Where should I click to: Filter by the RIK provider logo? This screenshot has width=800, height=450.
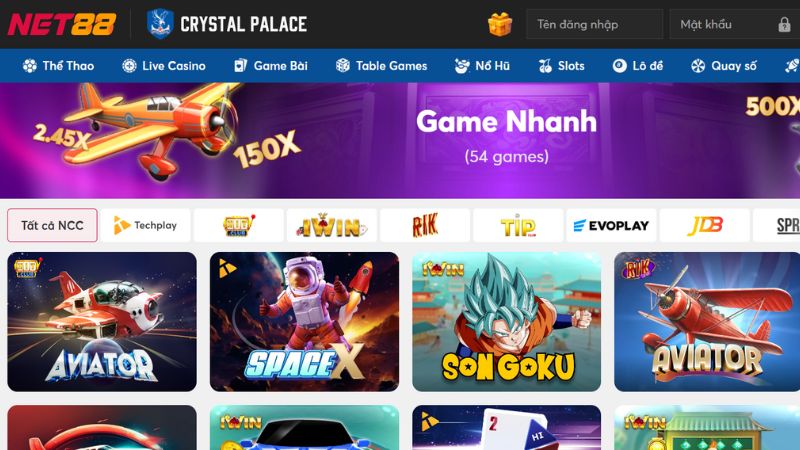(424, 225)
